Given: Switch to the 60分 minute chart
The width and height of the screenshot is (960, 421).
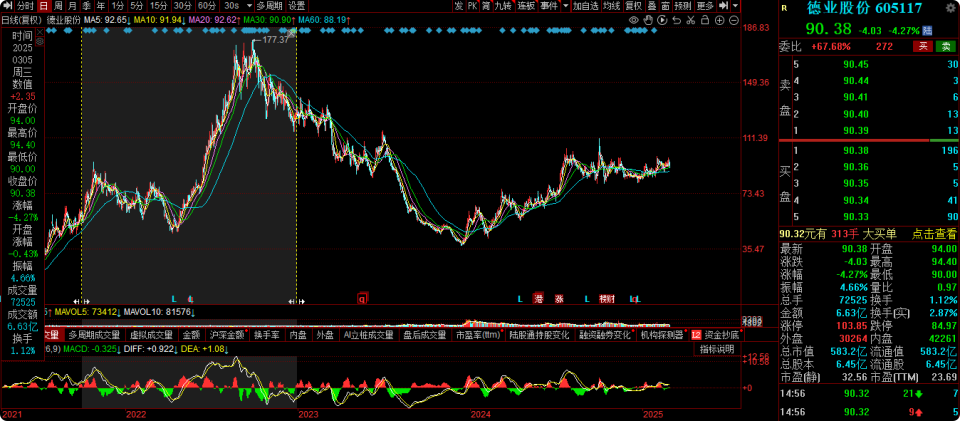Looking at the screenshot, I should pyautogui.click(x=206, y=6).
